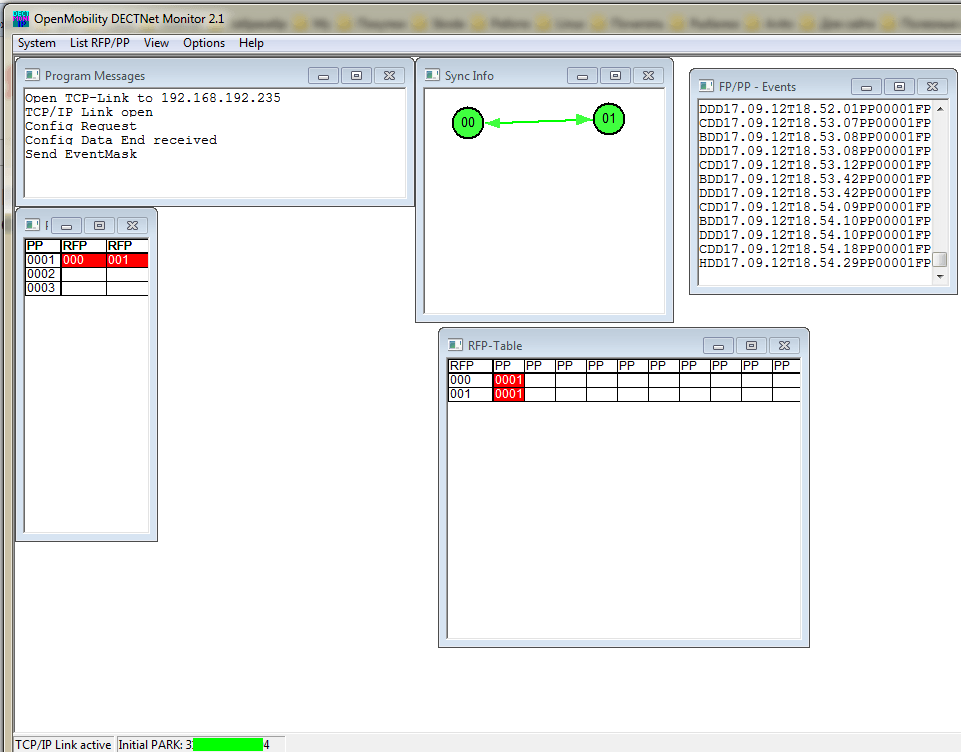Click the FP/PP - Events window icon
Screen dimensions: 961x752
tap(706, 86)
